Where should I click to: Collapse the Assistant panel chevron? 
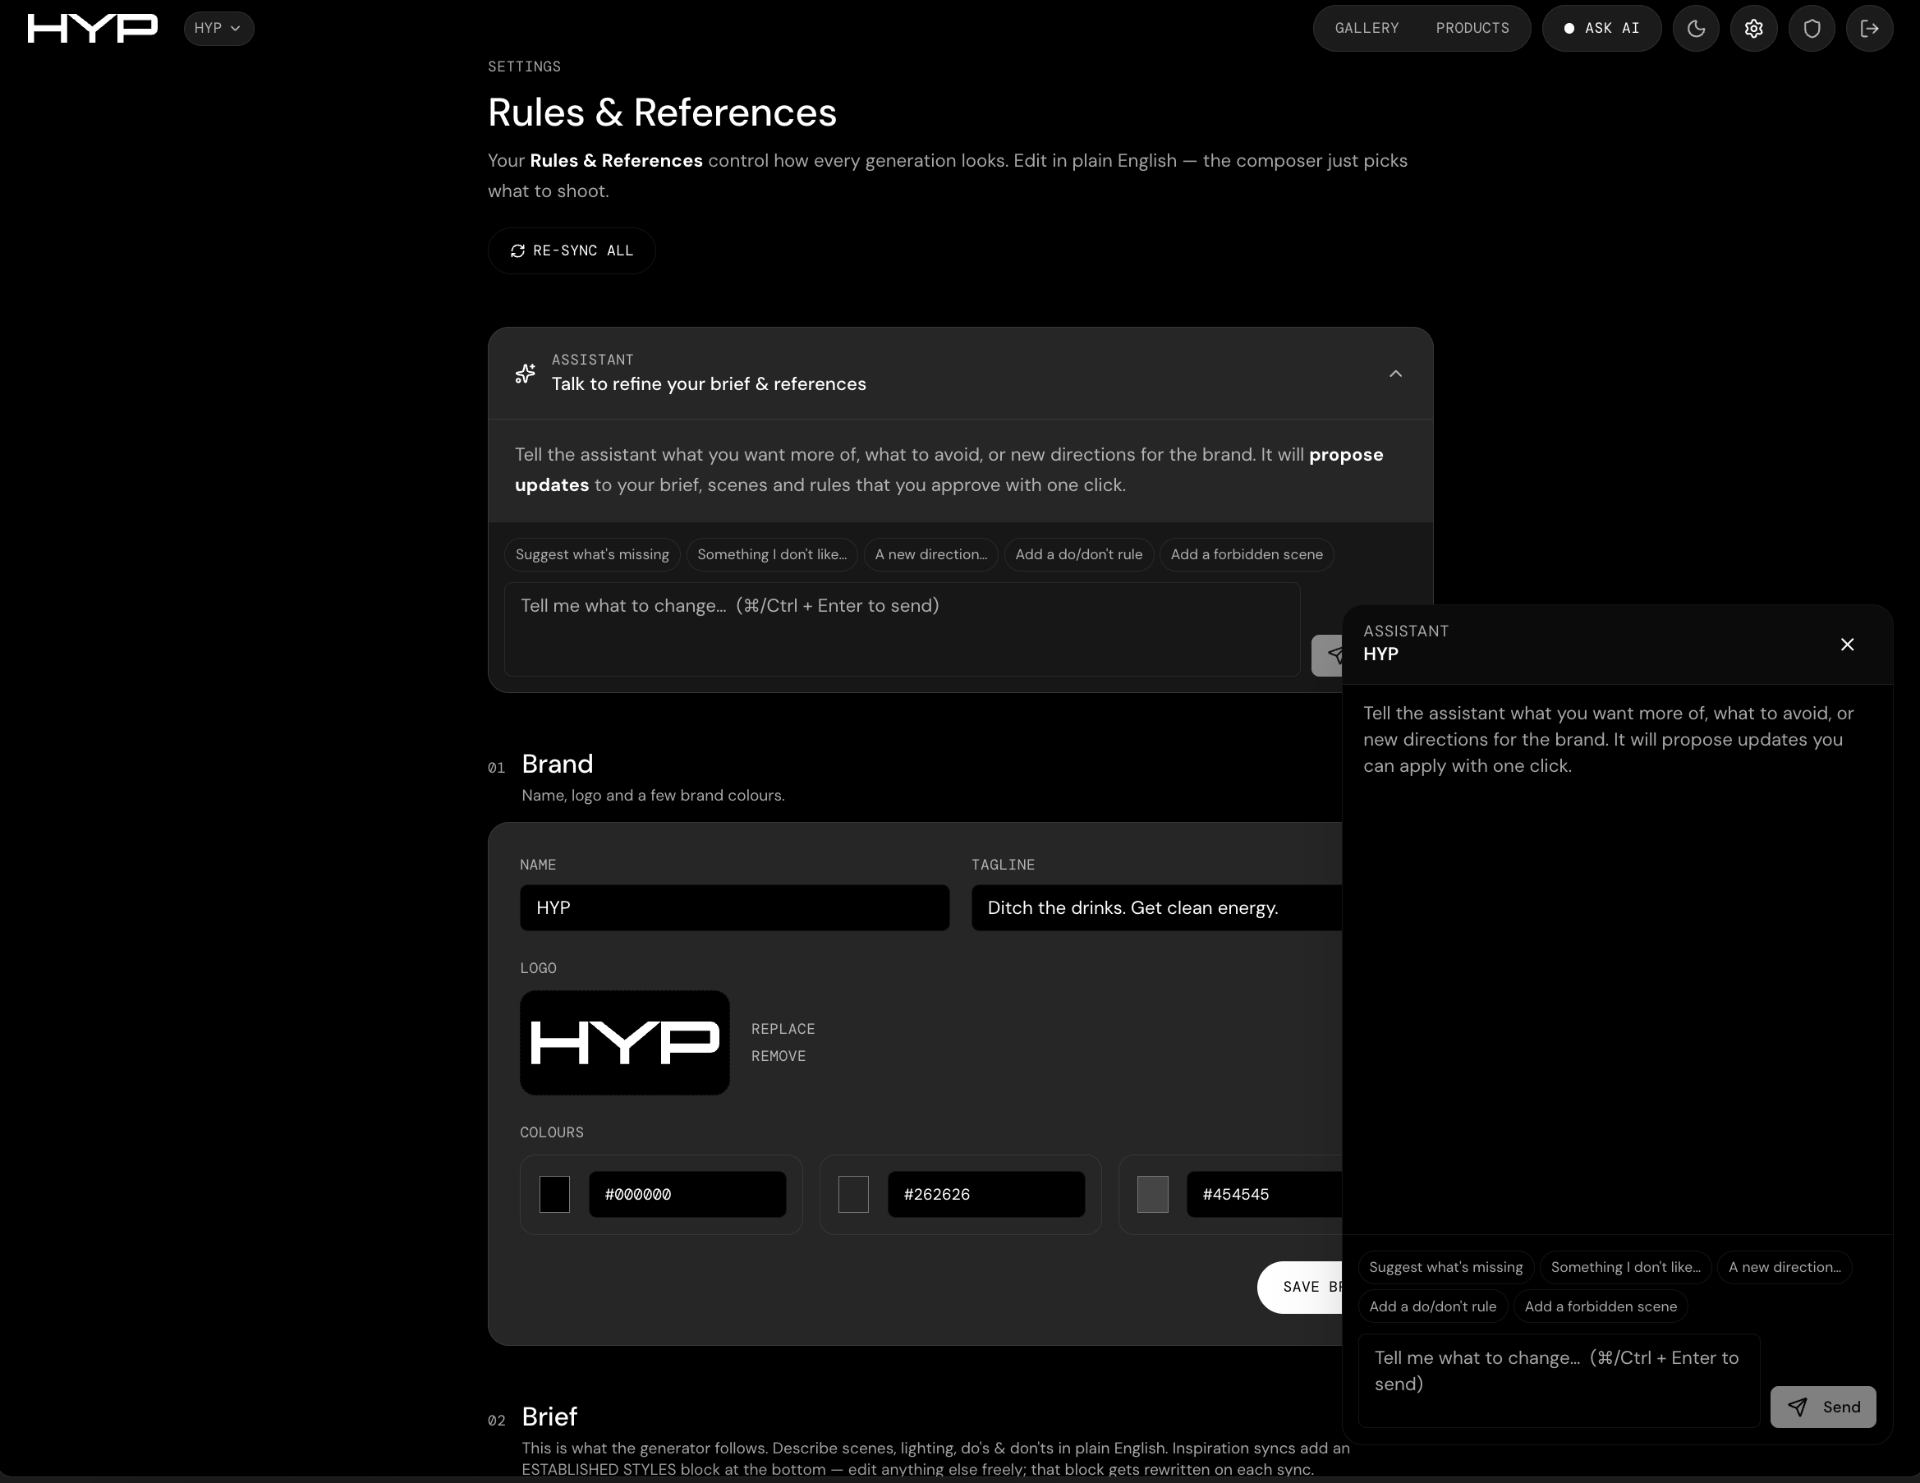coord(1395,373)
